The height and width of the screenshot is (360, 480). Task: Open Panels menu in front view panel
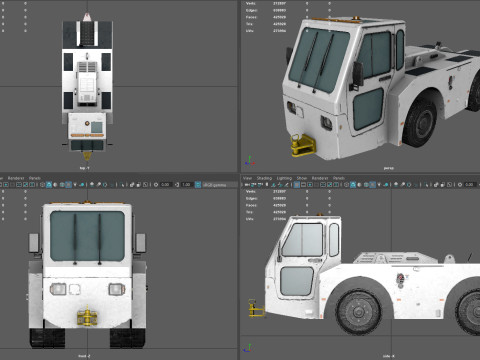coord(34,178)
